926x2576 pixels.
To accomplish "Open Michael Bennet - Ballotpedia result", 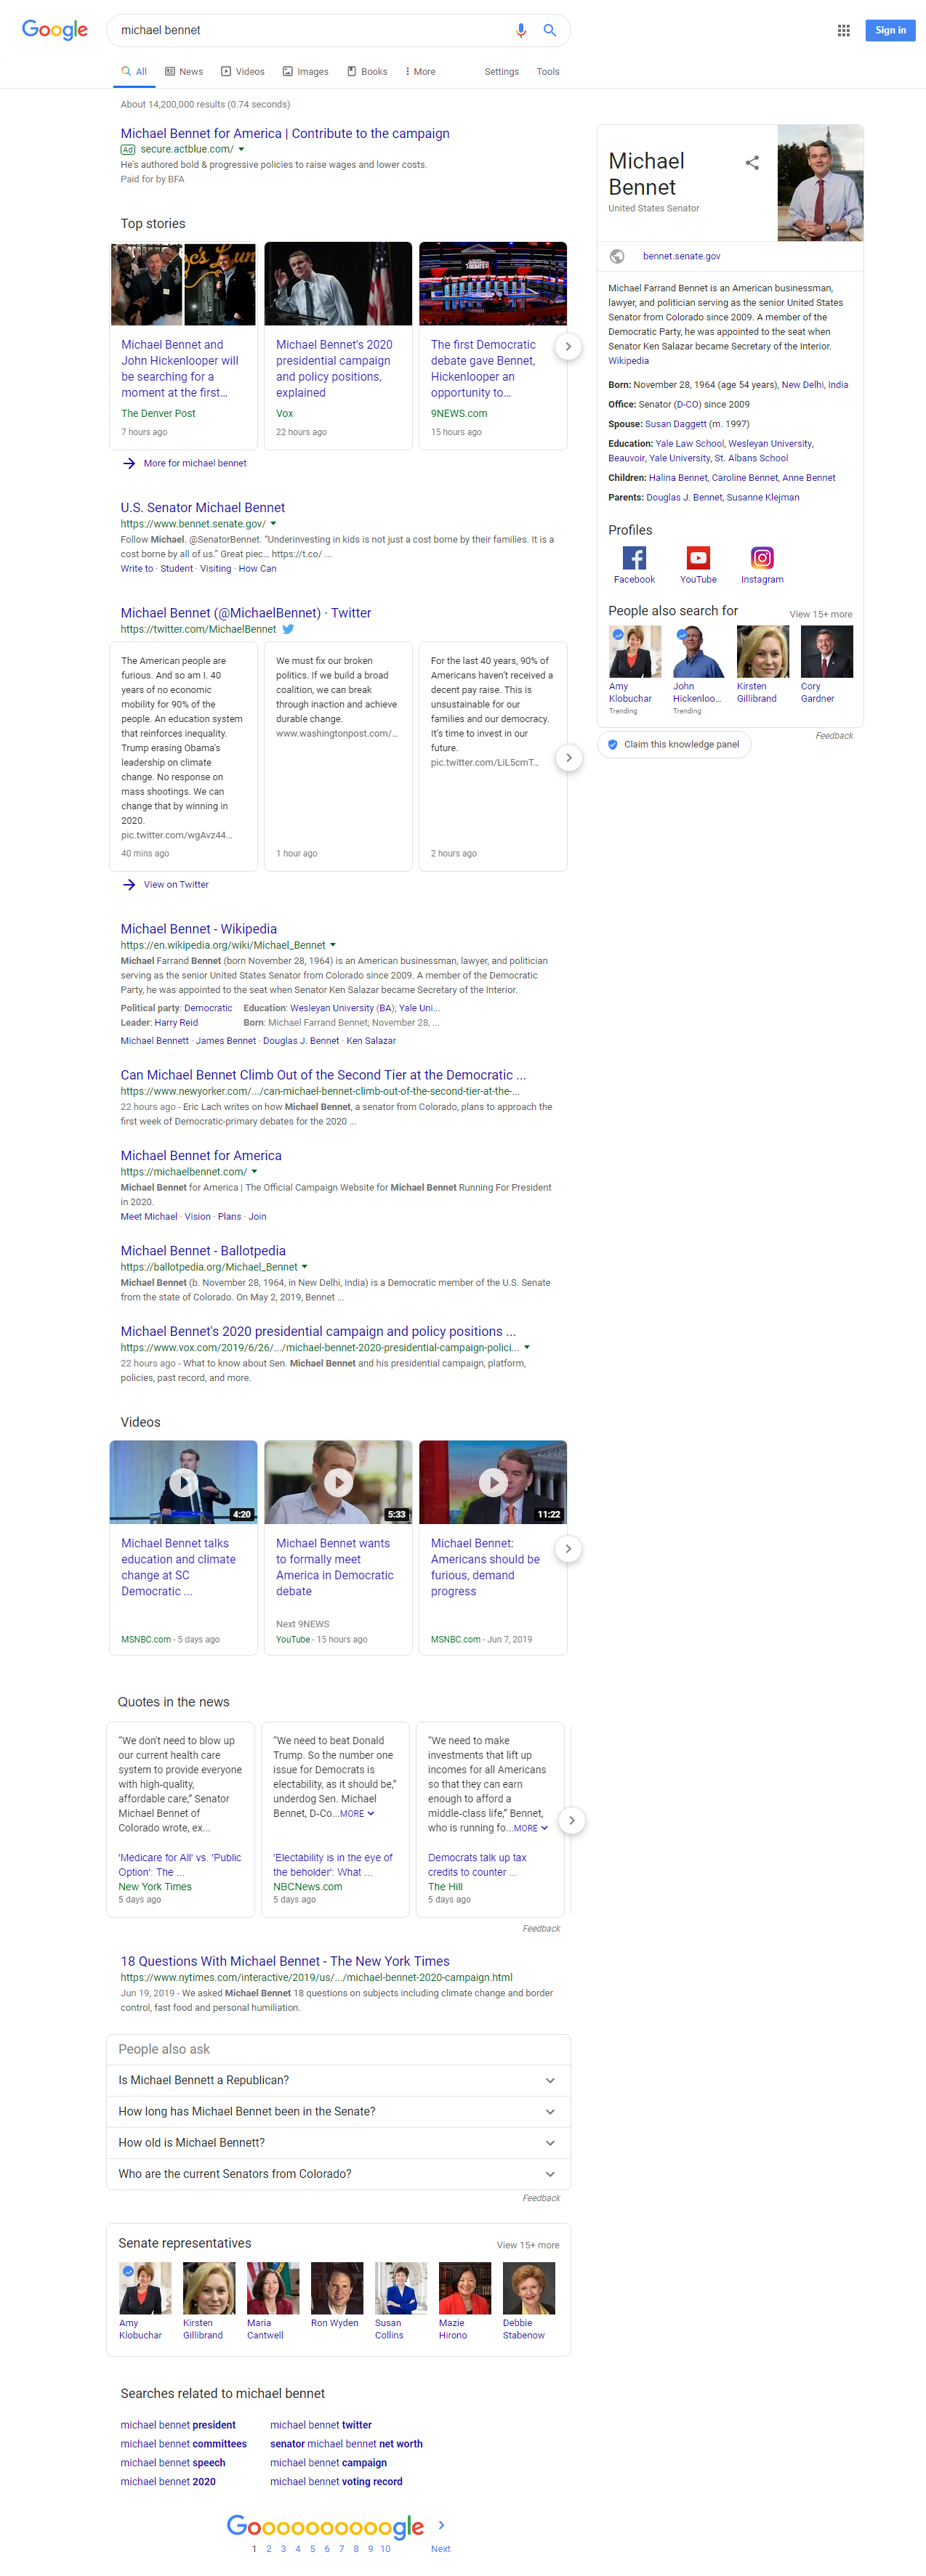I will click(x=203, y=1250).
